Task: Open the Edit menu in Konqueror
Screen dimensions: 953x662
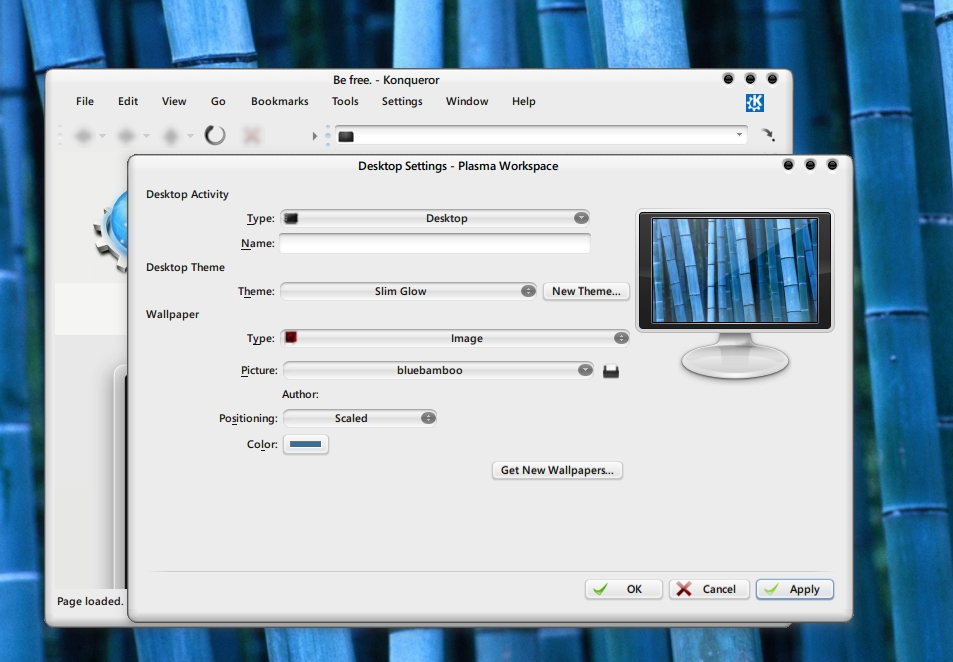Action: pyautogui.click(x=128, y=102)
